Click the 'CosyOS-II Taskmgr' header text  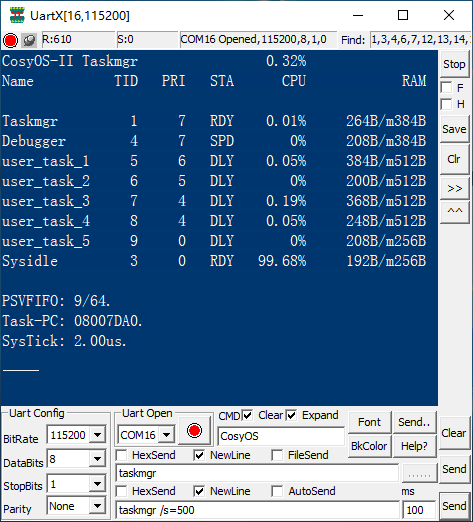(70, 61)
